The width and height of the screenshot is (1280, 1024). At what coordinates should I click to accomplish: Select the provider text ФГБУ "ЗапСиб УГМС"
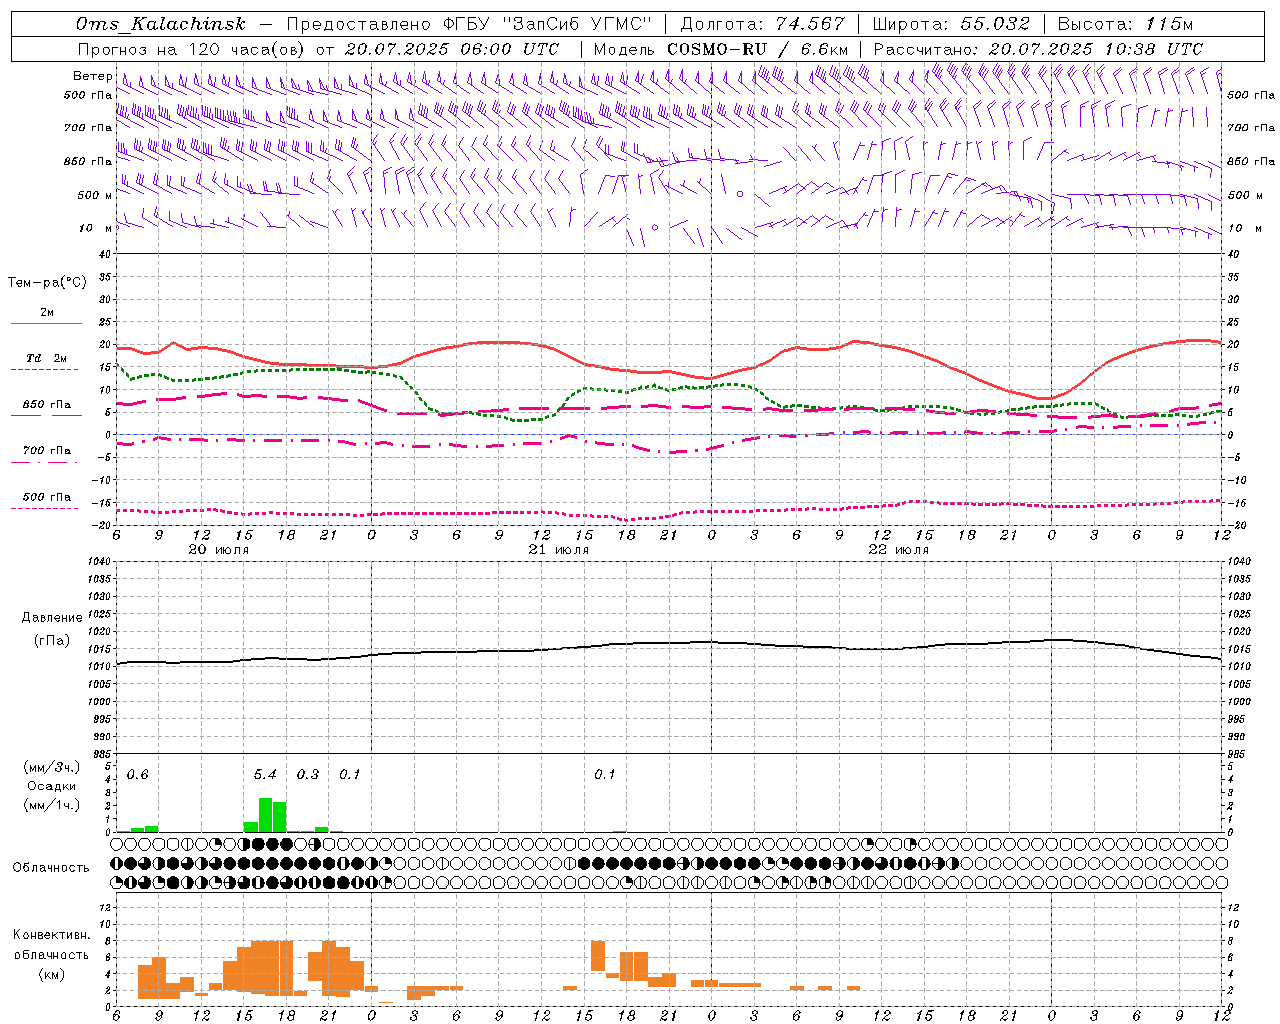coord(548,24)
